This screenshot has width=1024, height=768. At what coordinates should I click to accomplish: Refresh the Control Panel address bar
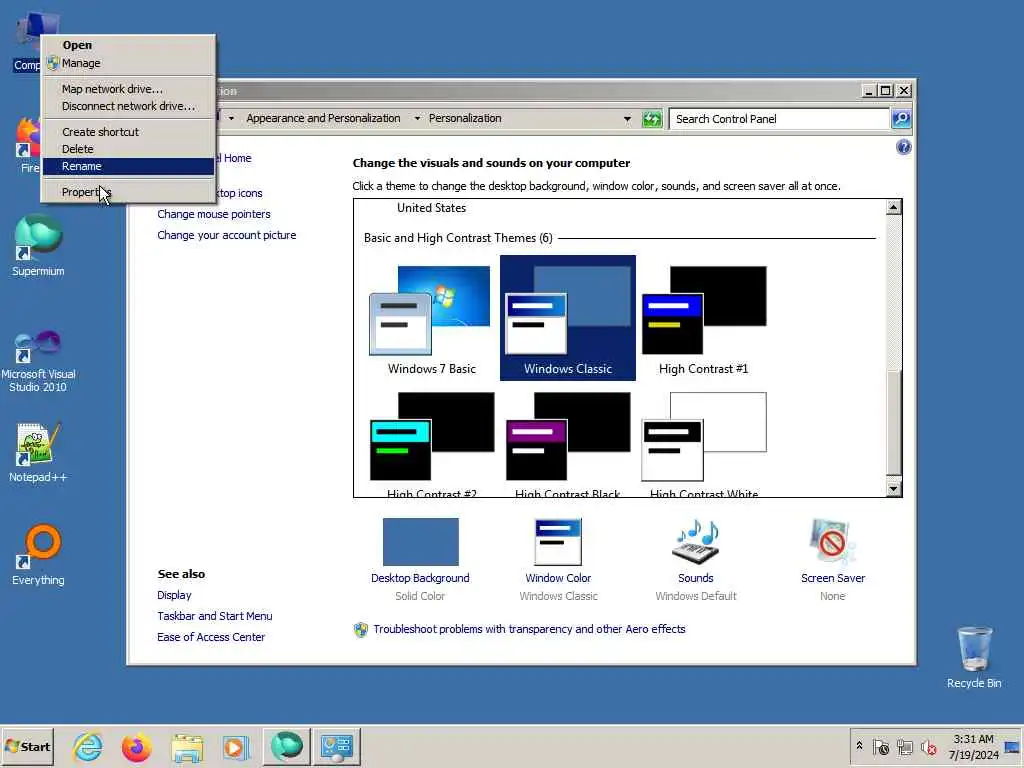[652, 119]
